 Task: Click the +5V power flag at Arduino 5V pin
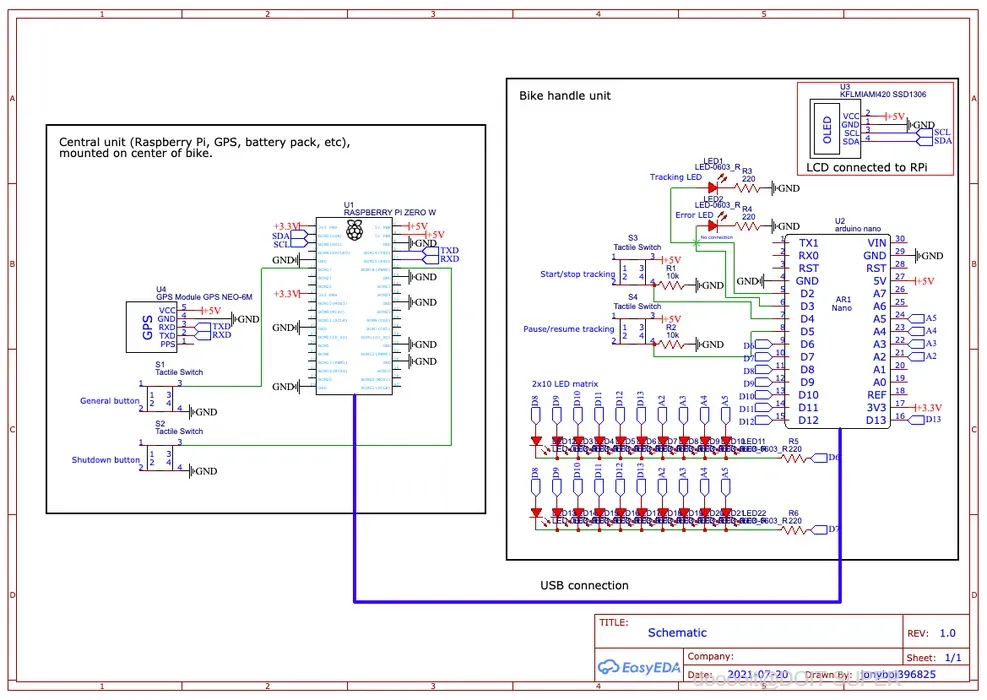click(x=924, y=281)
